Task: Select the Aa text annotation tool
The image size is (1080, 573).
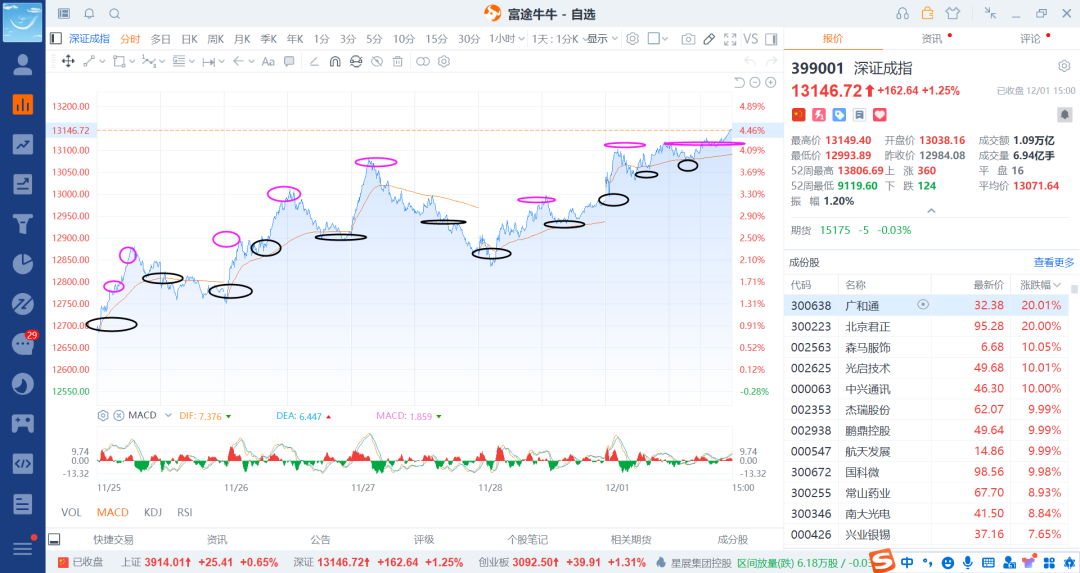Action: click(268, 61)
